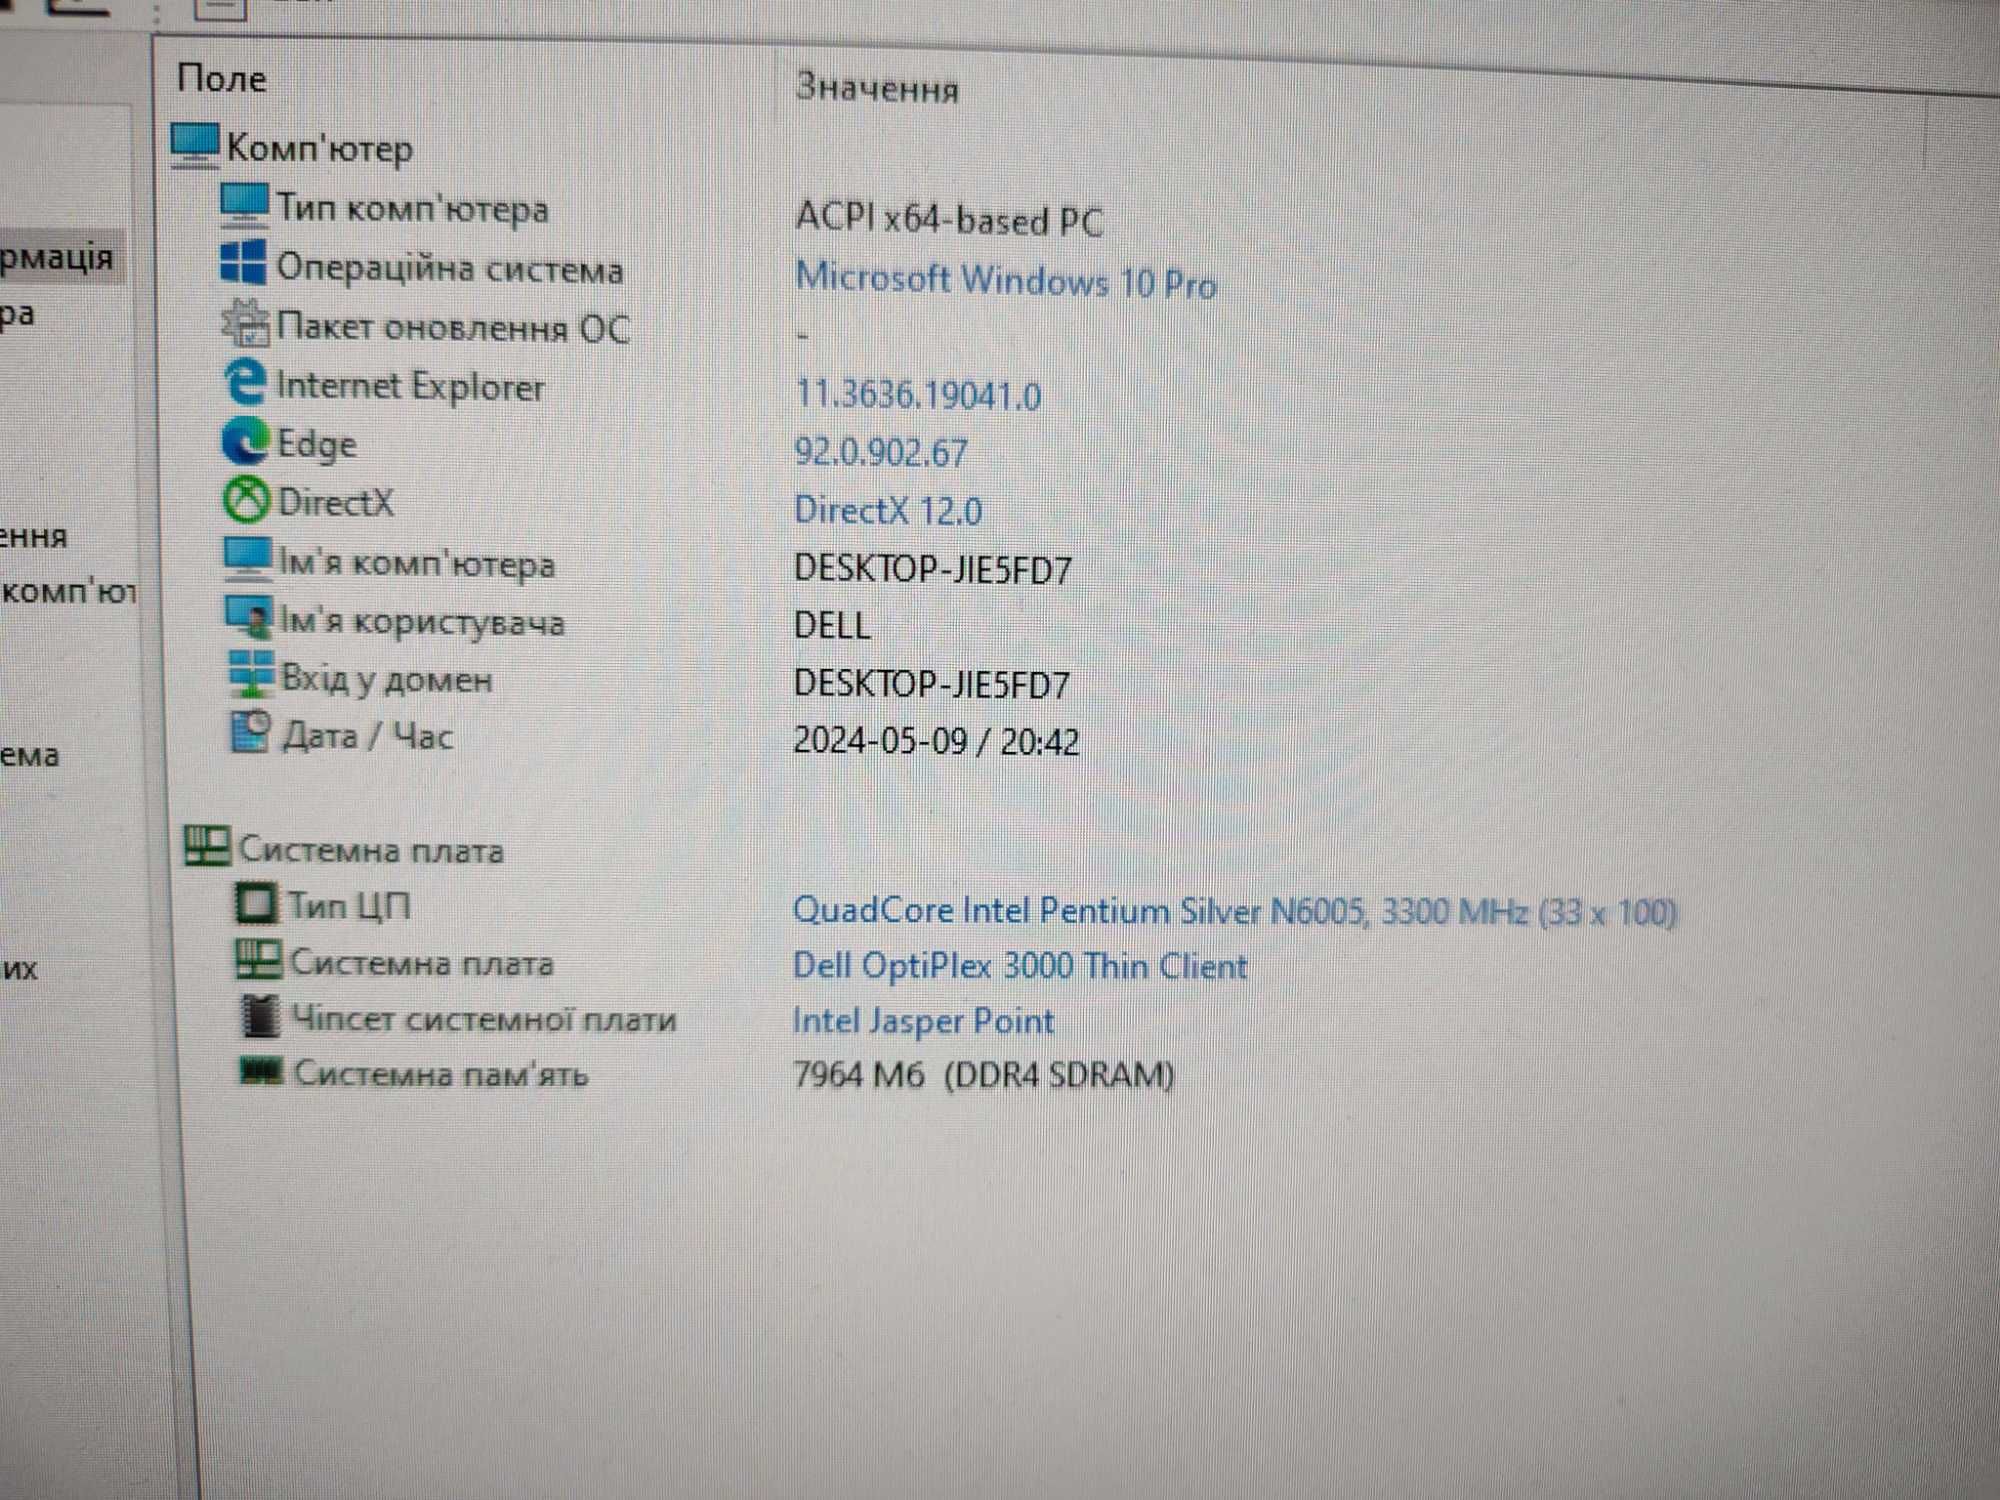2000x1500 pixels.
Task: Click DESKTOP-JIE5FD7 value in Ім'я комп'ютера row
Action: [x=932, y=569]
